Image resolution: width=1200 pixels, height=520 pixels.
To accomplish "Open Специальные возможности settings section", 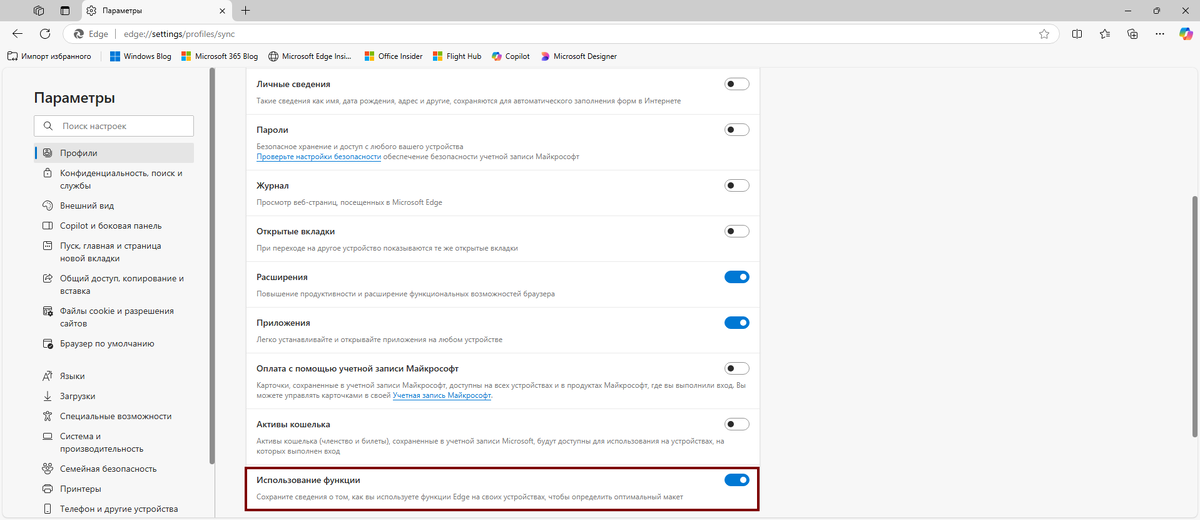I will point(114,416).
